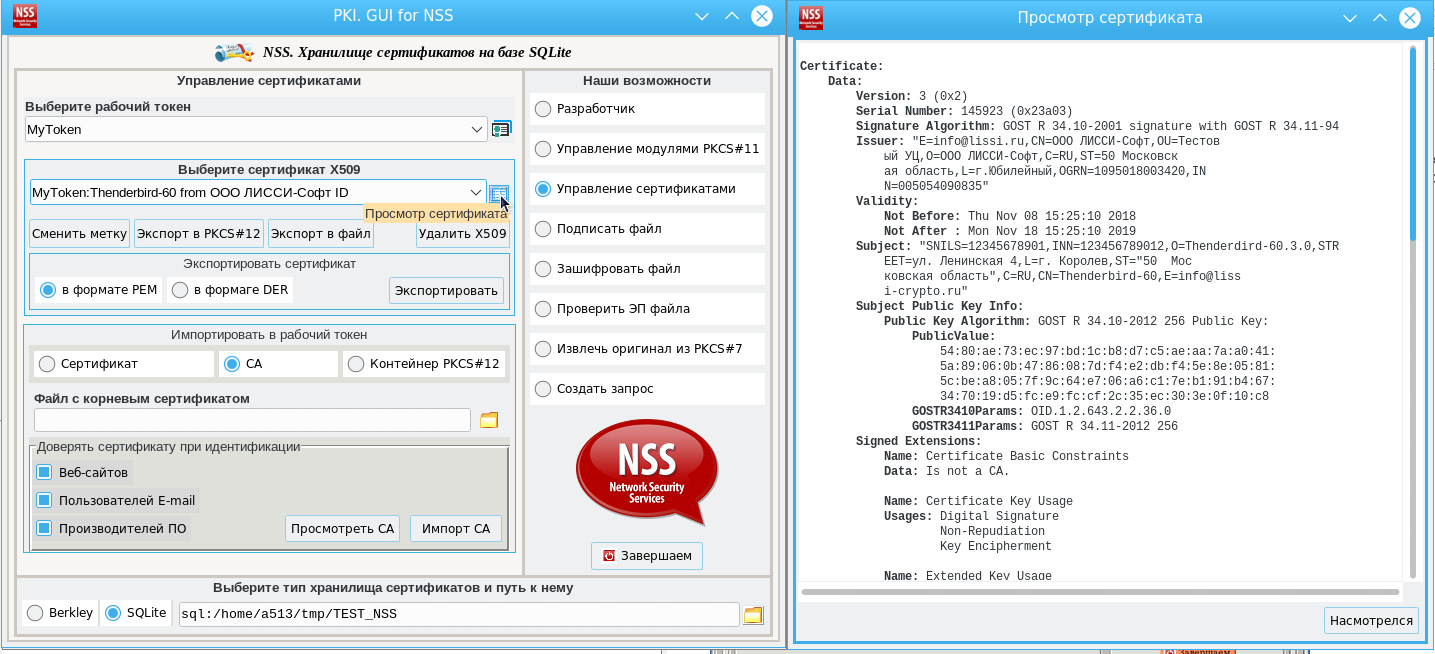The width and height of the screenshot is (1435, 654).
Task: Choose Создать запрос option
Action: (x=543, y=389)
